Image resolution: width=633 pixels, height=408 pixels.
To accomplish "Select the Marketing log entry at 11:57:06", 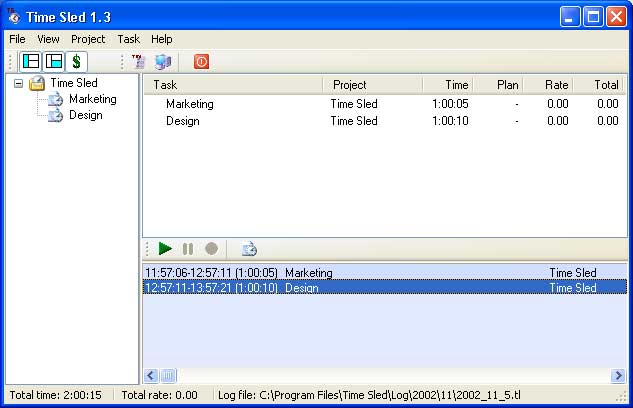I will click(x=238, y=273).
